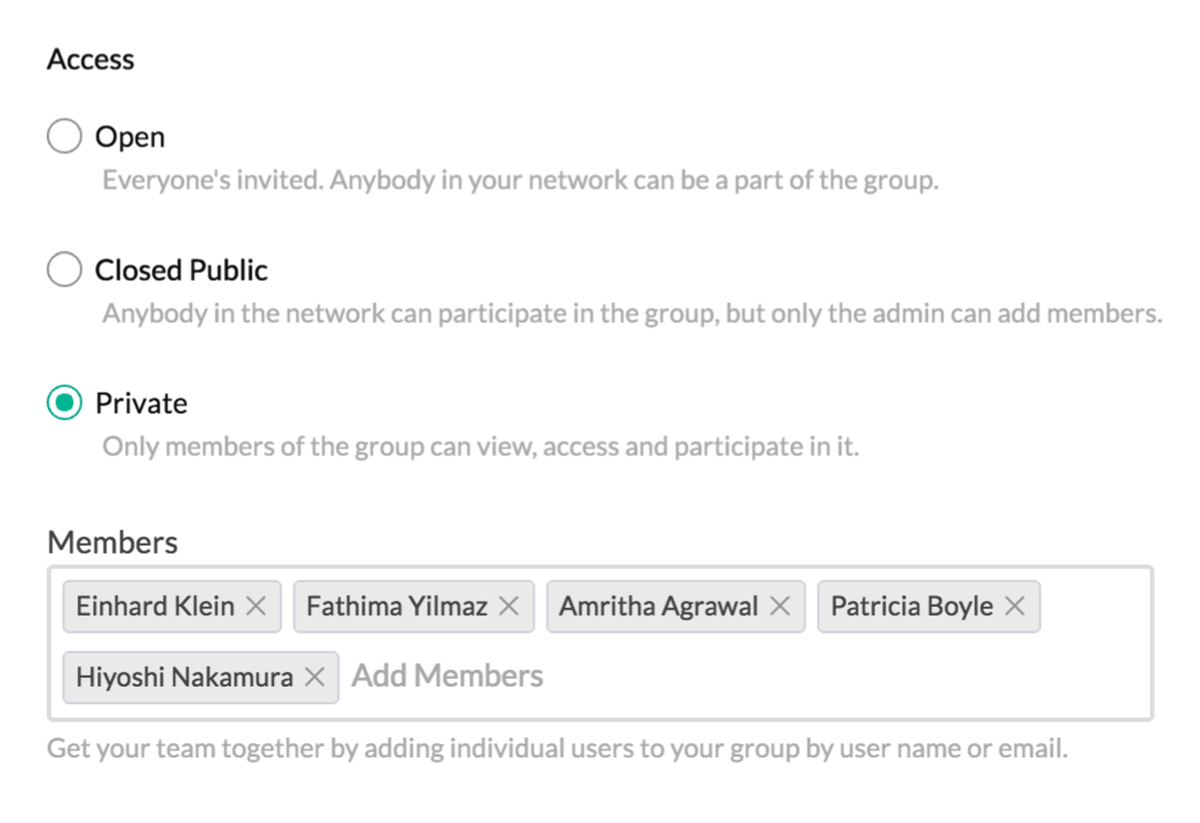Click the "Only members of the group" description

click(480, 446)
